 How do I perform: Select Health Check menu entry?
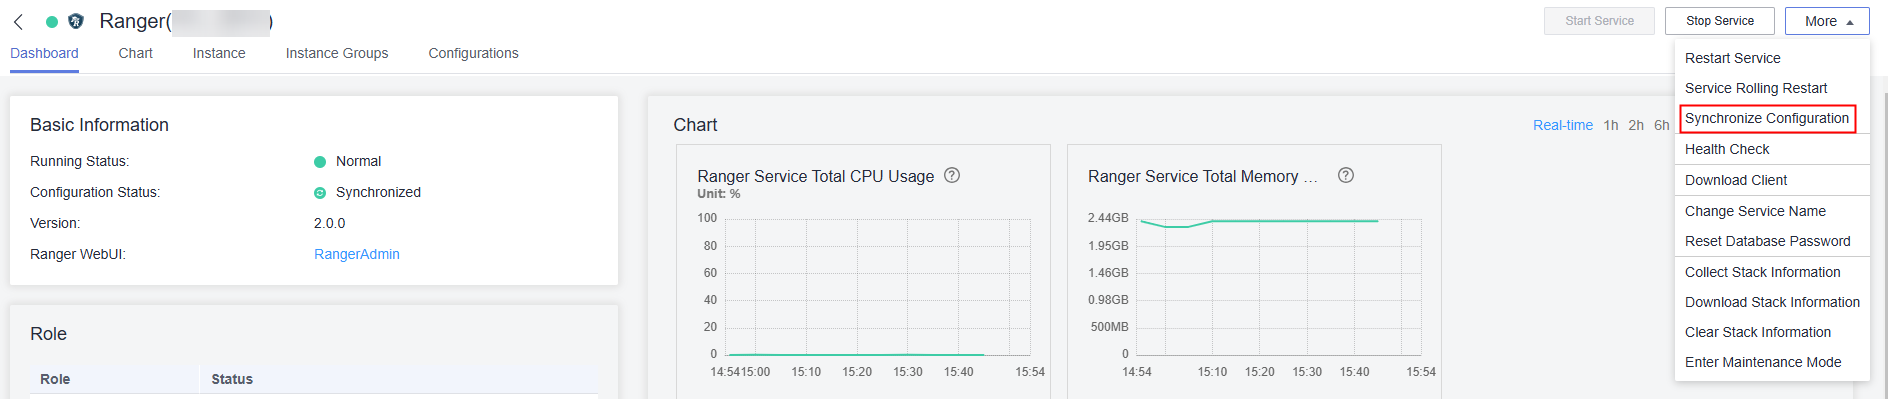(x=1727, y=149)
